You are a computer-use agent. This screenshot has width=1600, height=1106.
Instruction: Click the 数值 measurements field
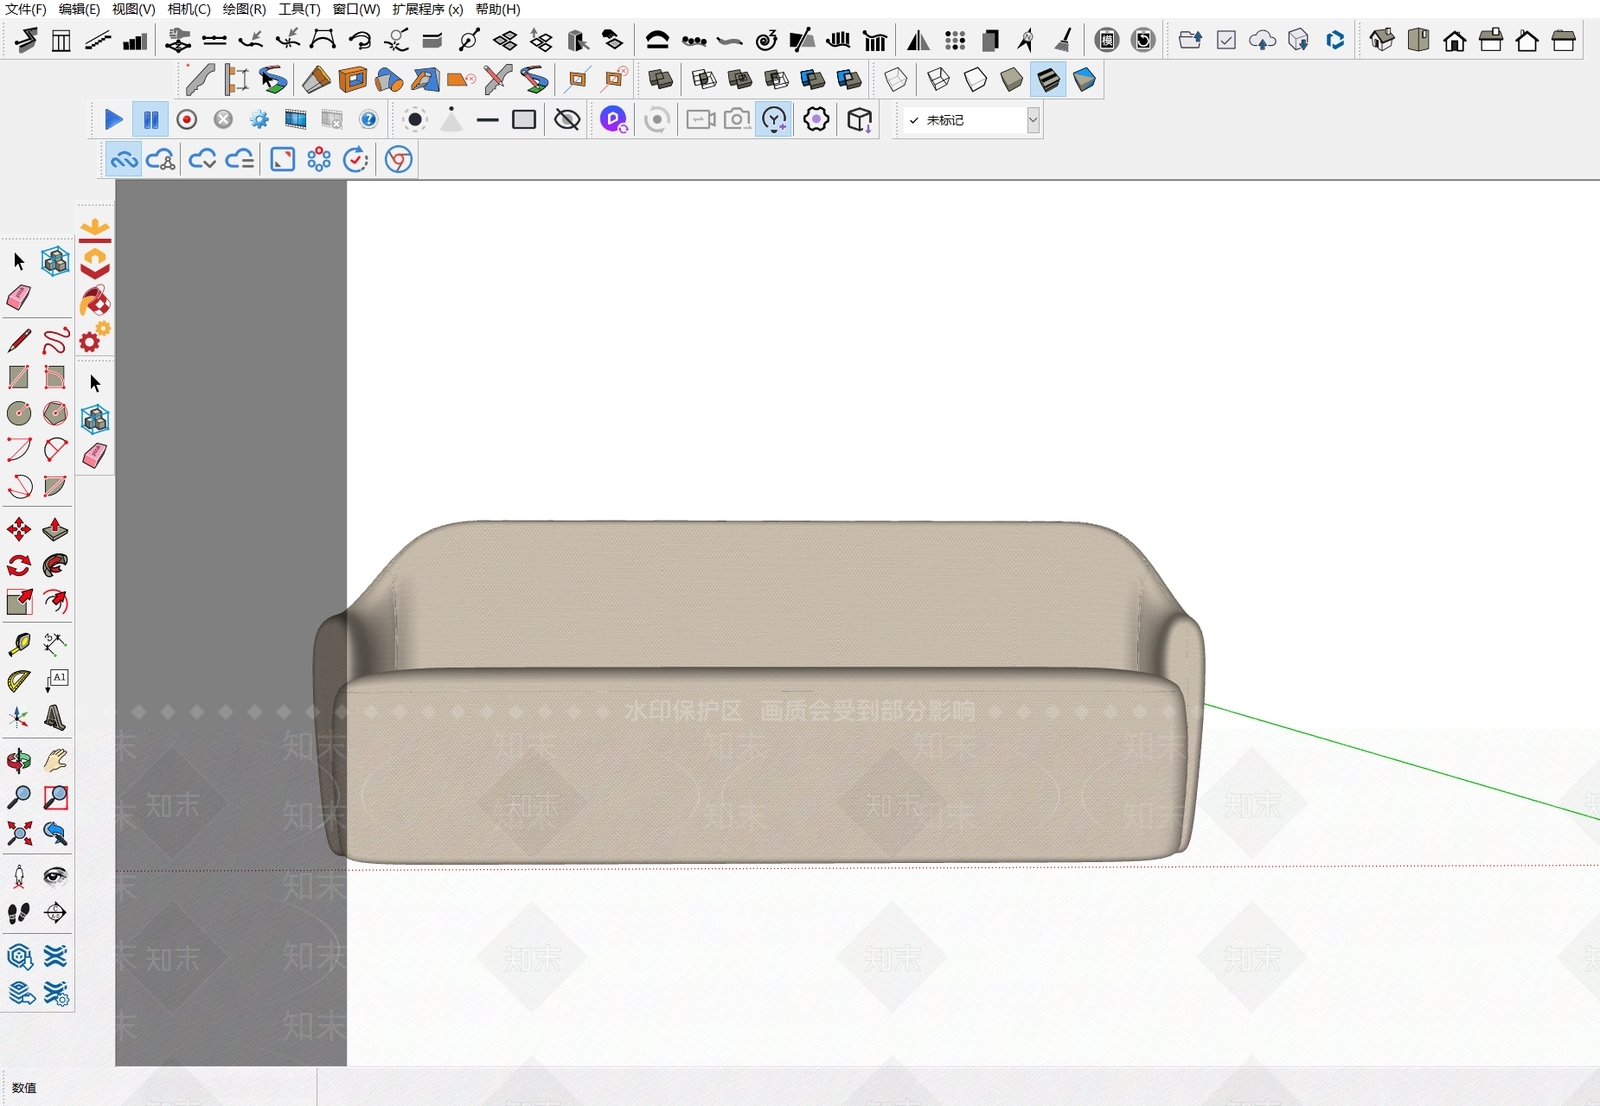(160, 1087)
